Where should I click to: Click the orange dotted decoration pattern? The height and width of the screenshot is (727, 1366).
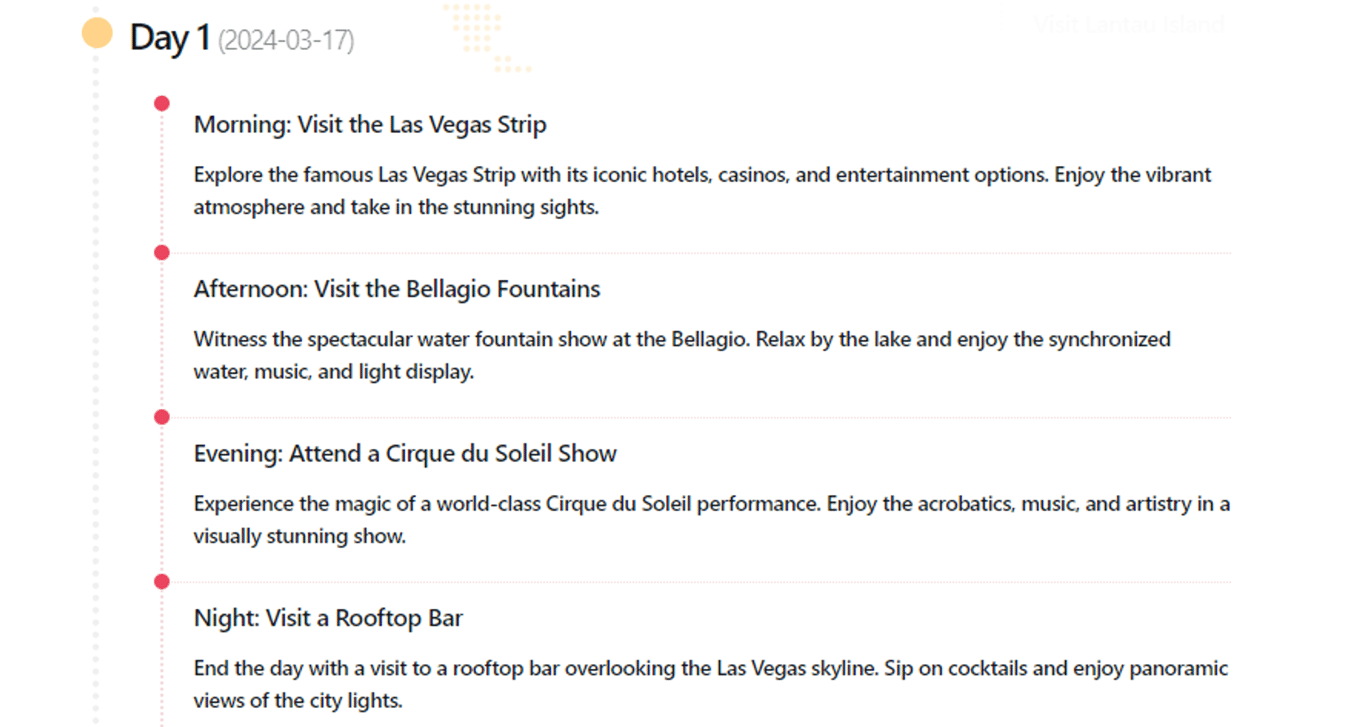(x=480, y=30)
